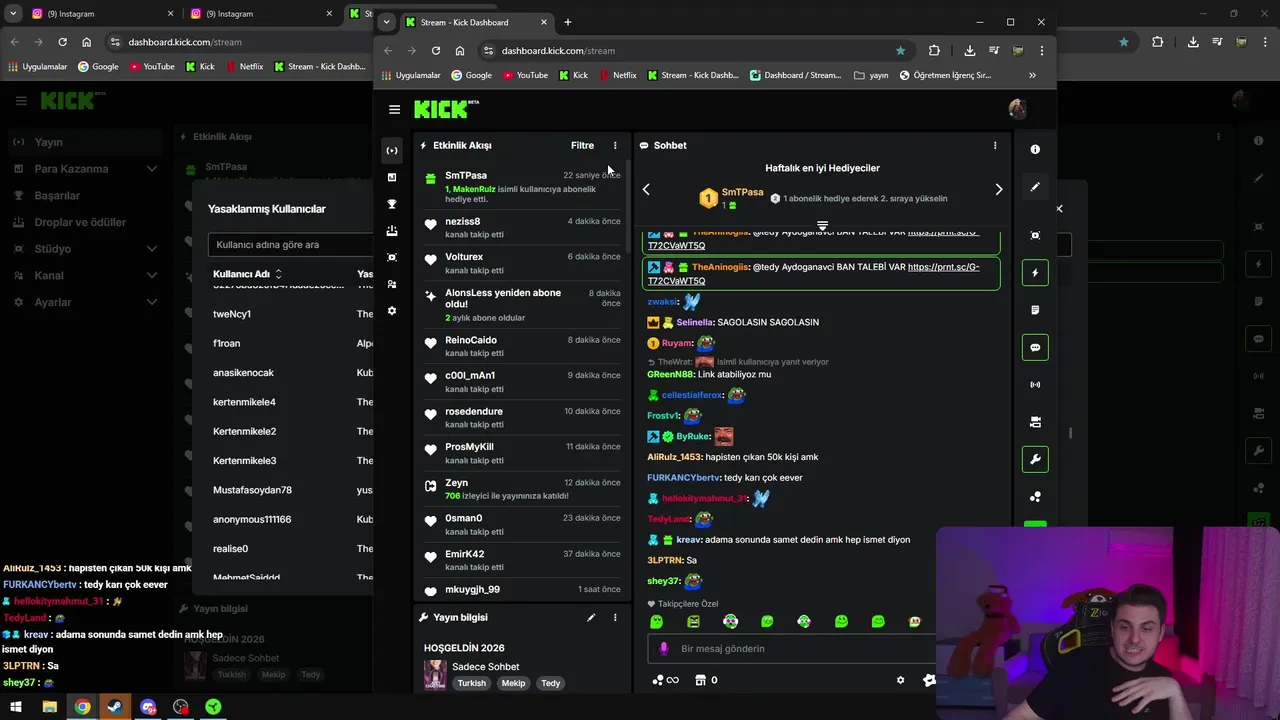Open new tab in front Chrome window

point(567,22)
